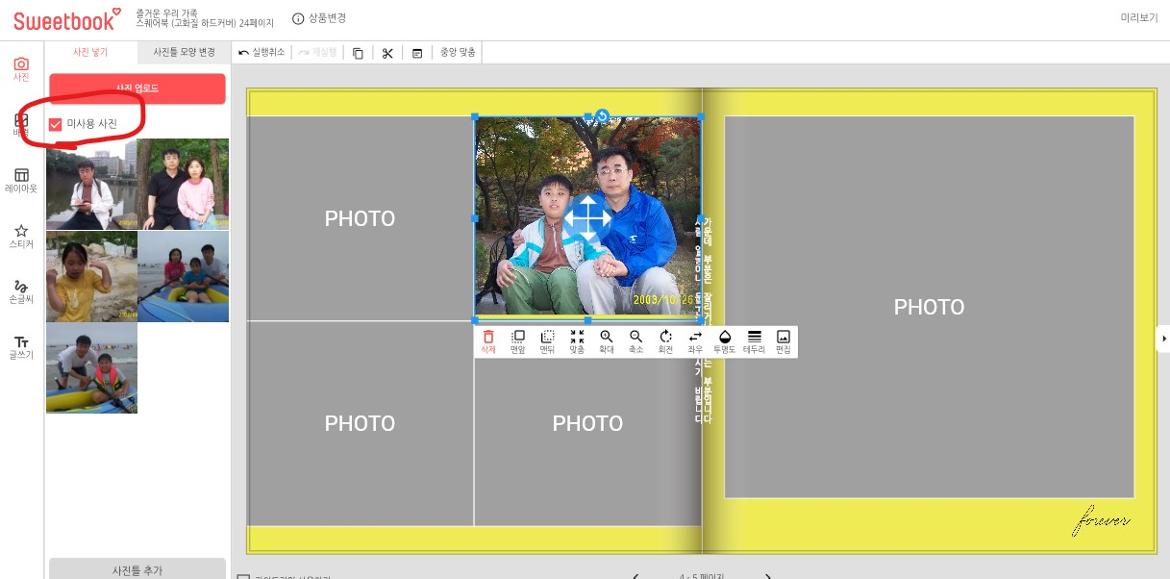Zoom in photo using 확대 icon

tap(606, 341)
